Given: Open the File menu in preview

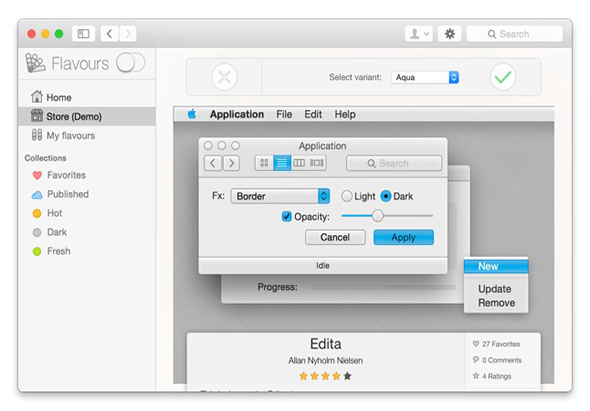Looking at the screenshot, I should [x=284, y=114].
